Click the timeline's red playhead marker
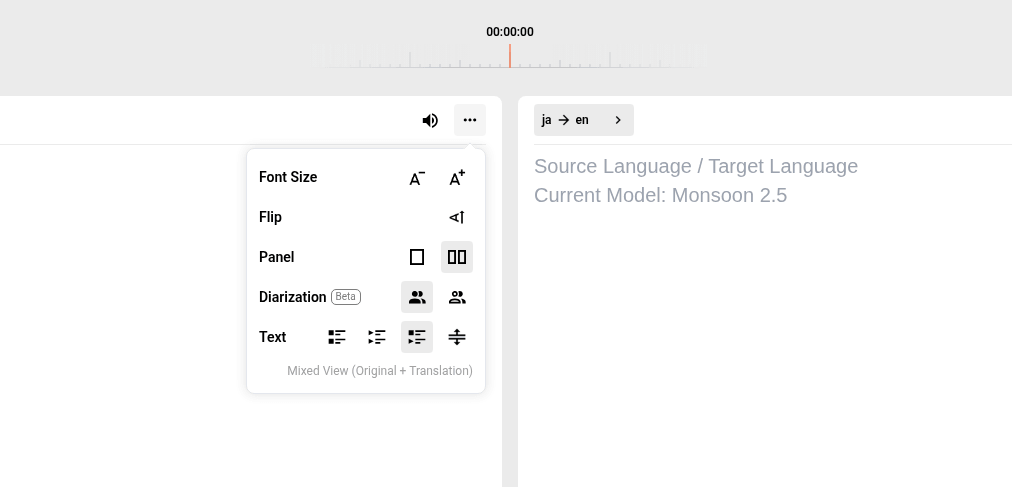Viewport: 1012px width, 487px height. pos(509,55)
